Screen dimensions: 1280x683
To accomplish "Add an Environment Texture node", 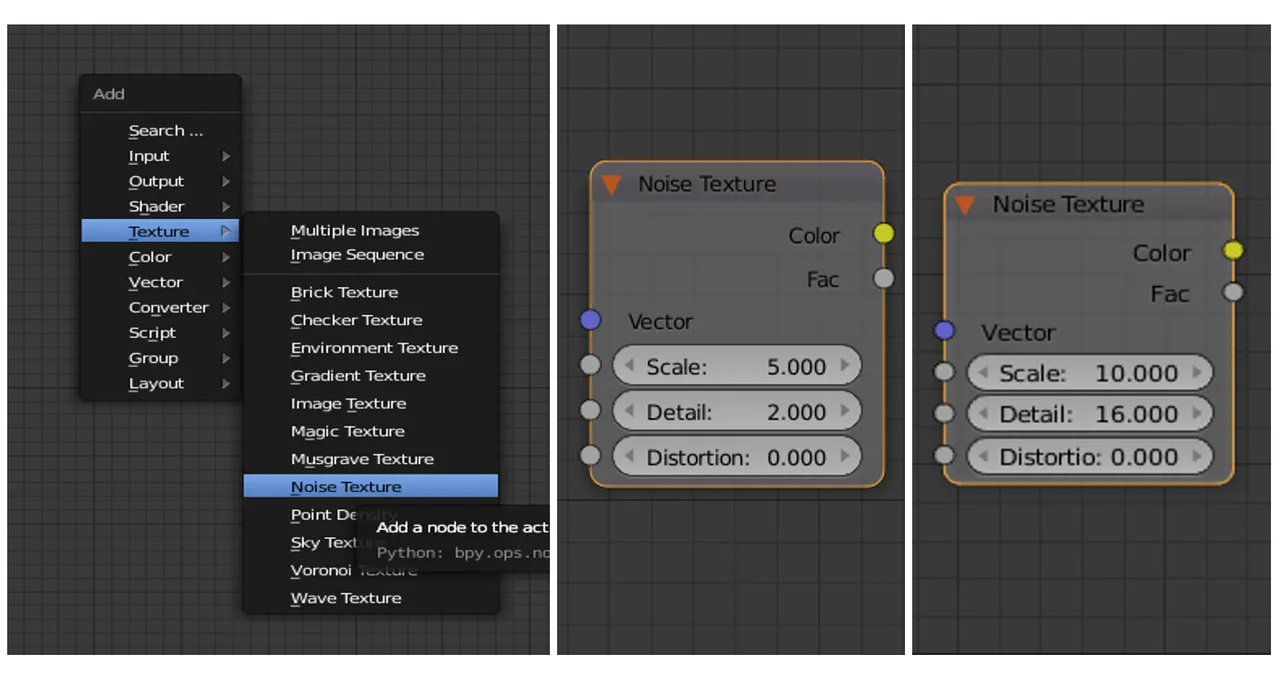I will [x=370, y=348].
